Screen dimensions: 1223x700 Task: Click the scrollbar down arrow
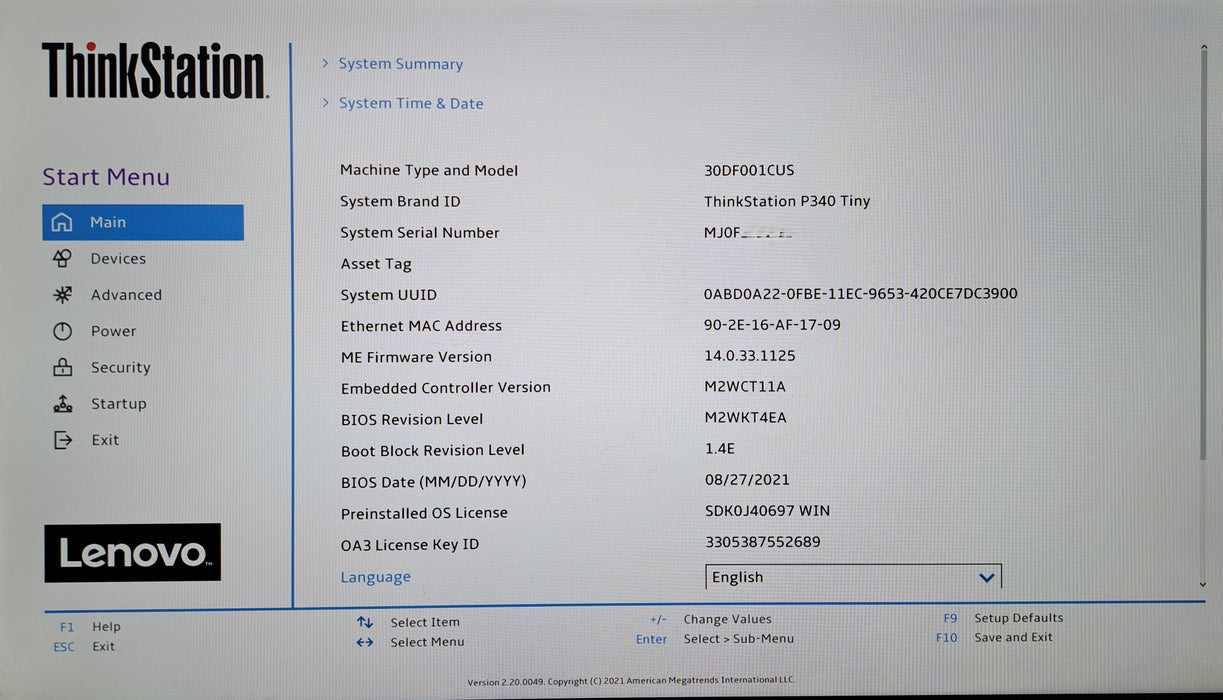pos(1203,584)
